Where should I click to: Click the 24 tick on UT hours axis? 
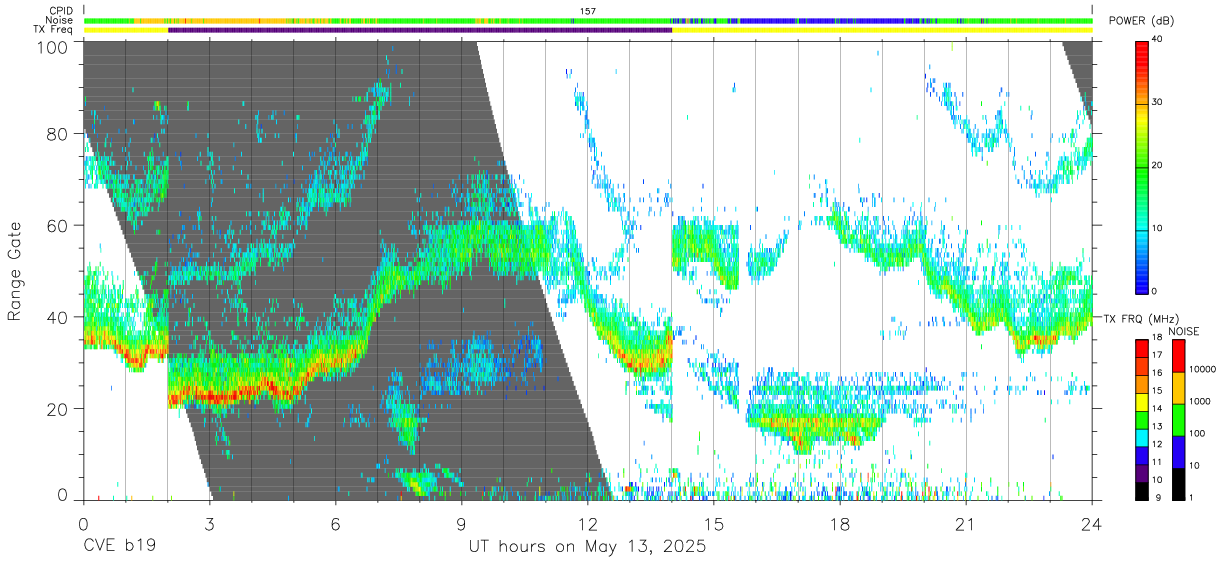1092,525
